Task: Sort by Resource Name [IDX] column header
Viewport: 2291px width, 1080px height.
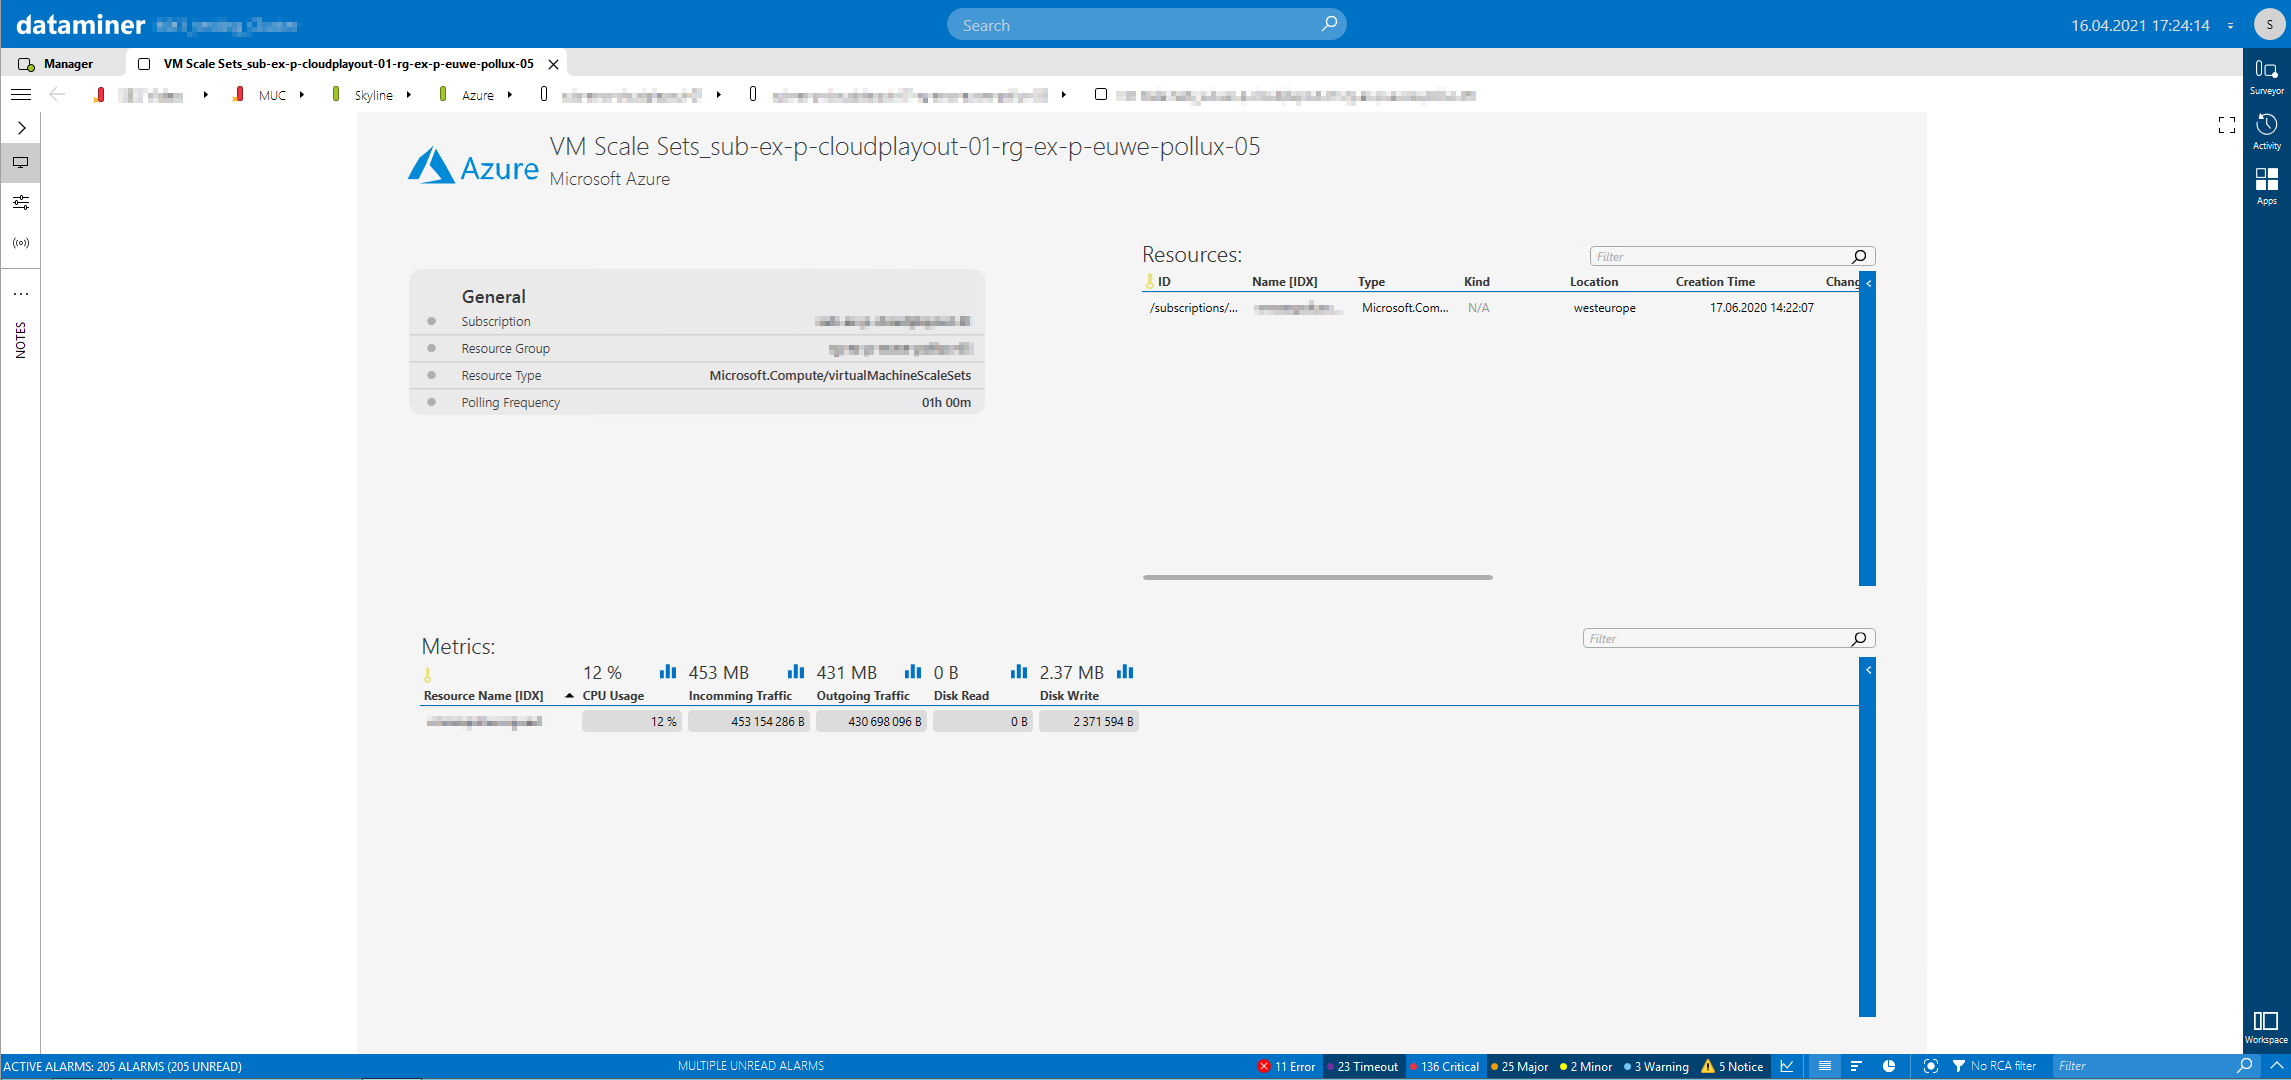Action: click(483, 696)
